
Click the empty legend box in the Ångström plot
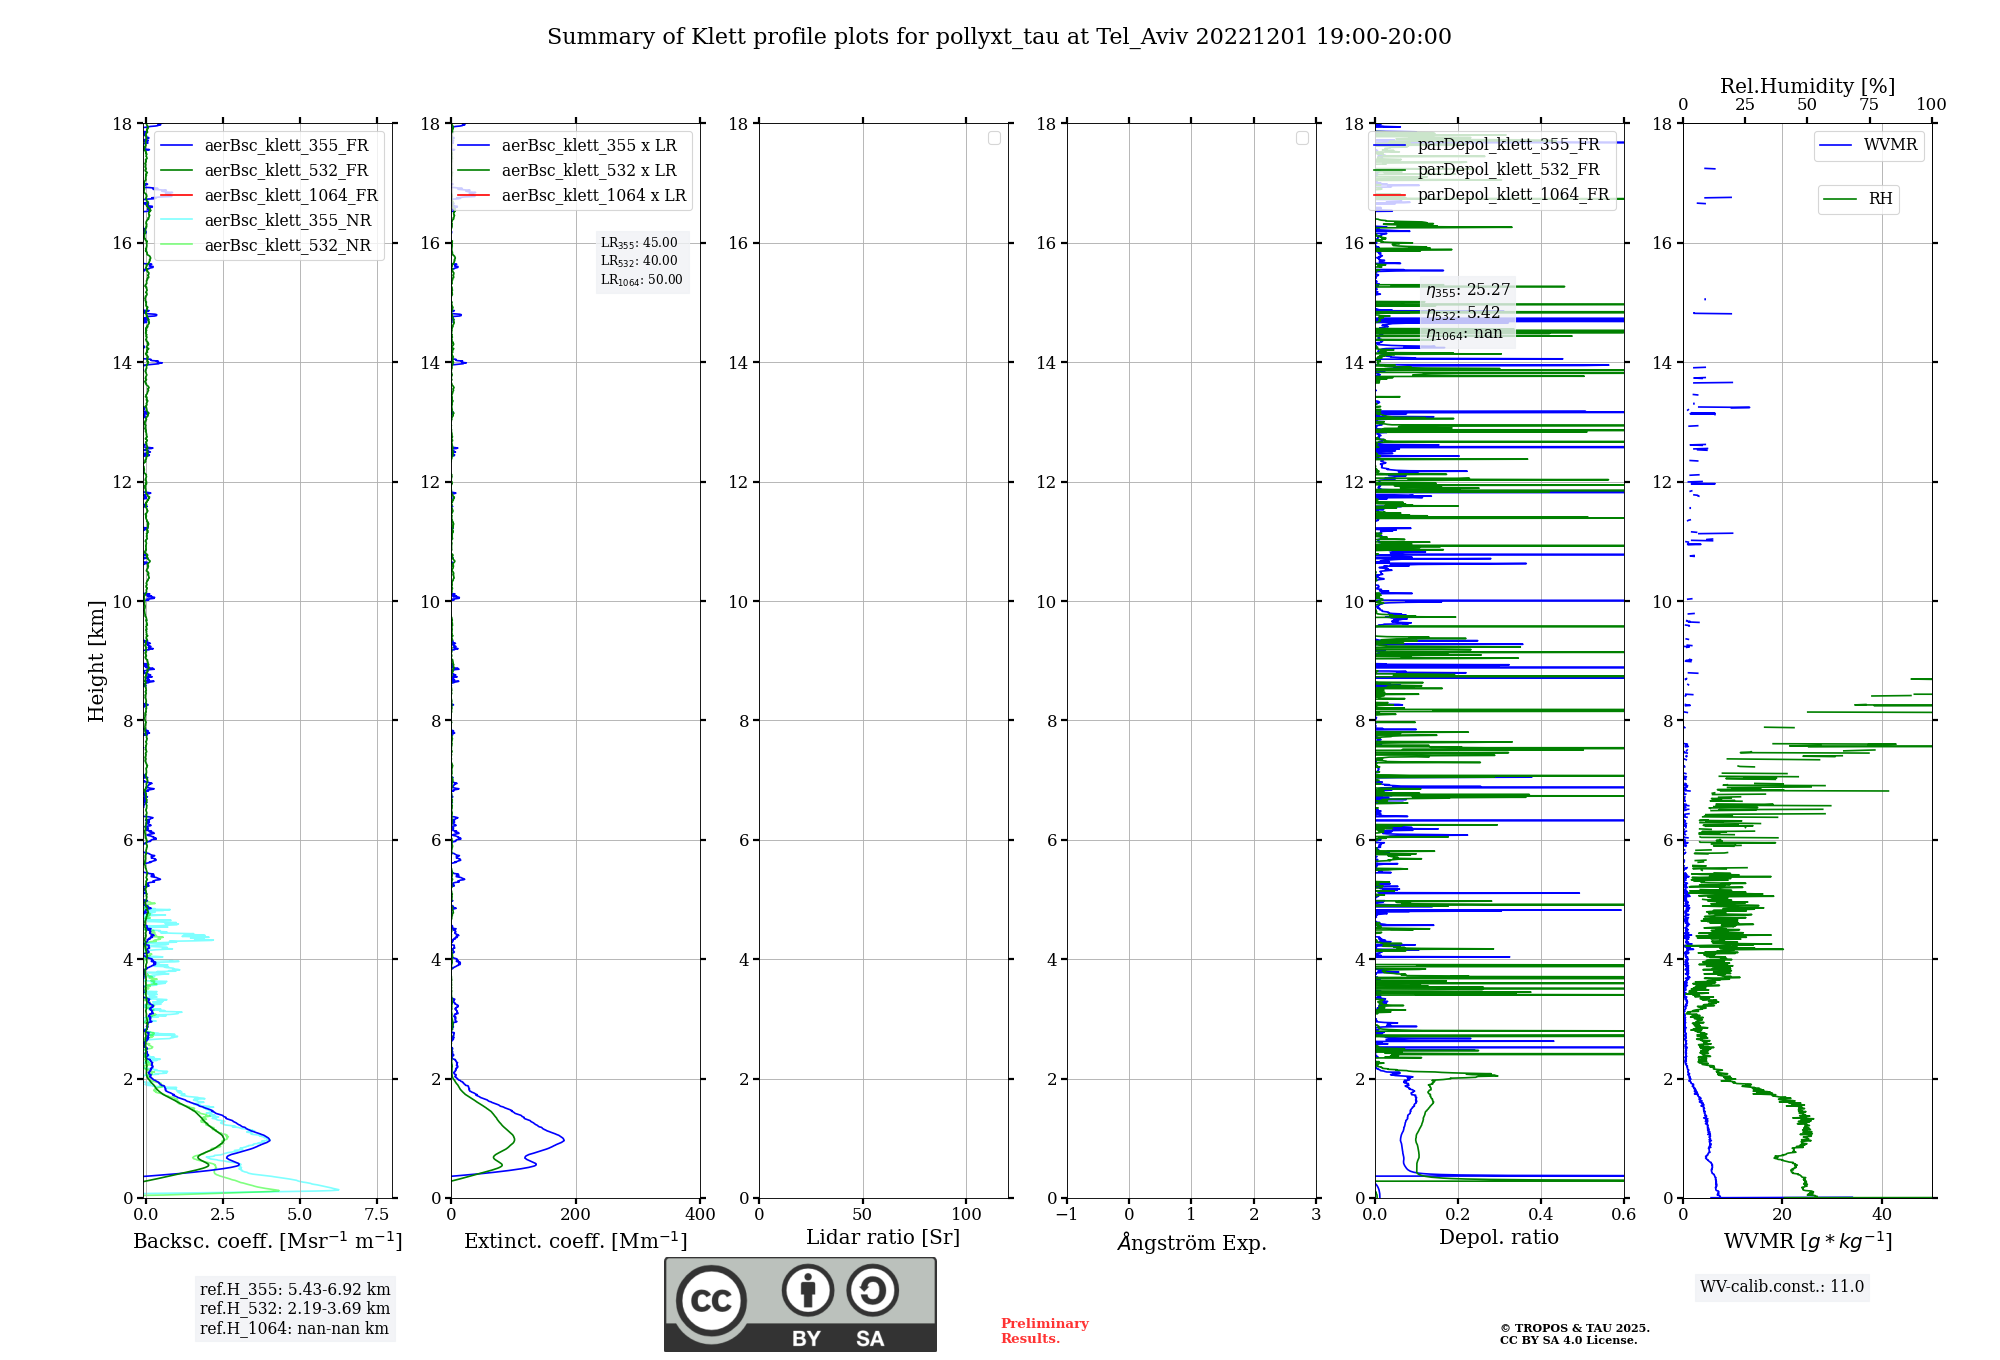coord(1302,138)
